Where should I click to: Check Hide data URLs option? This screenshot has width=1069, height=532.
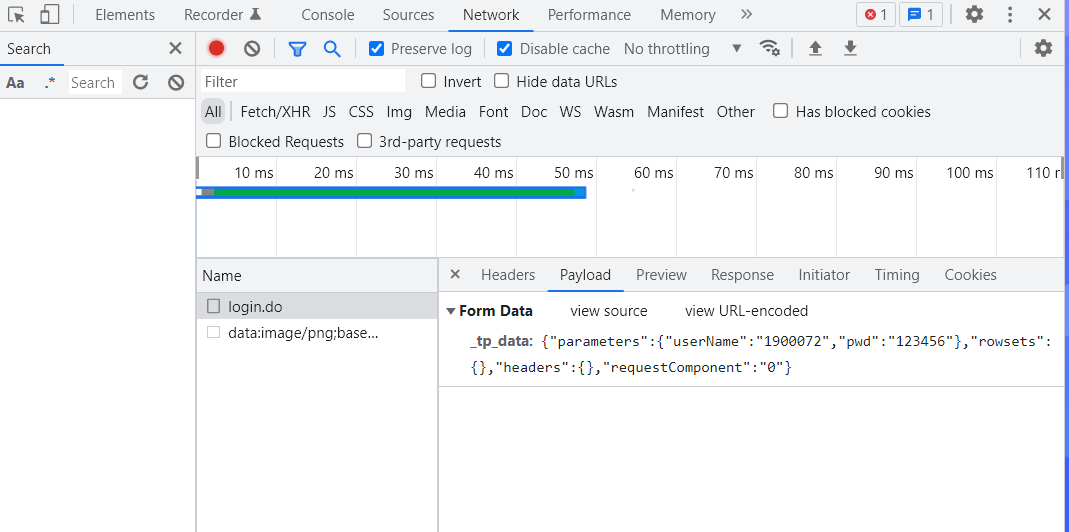point(502,81)
